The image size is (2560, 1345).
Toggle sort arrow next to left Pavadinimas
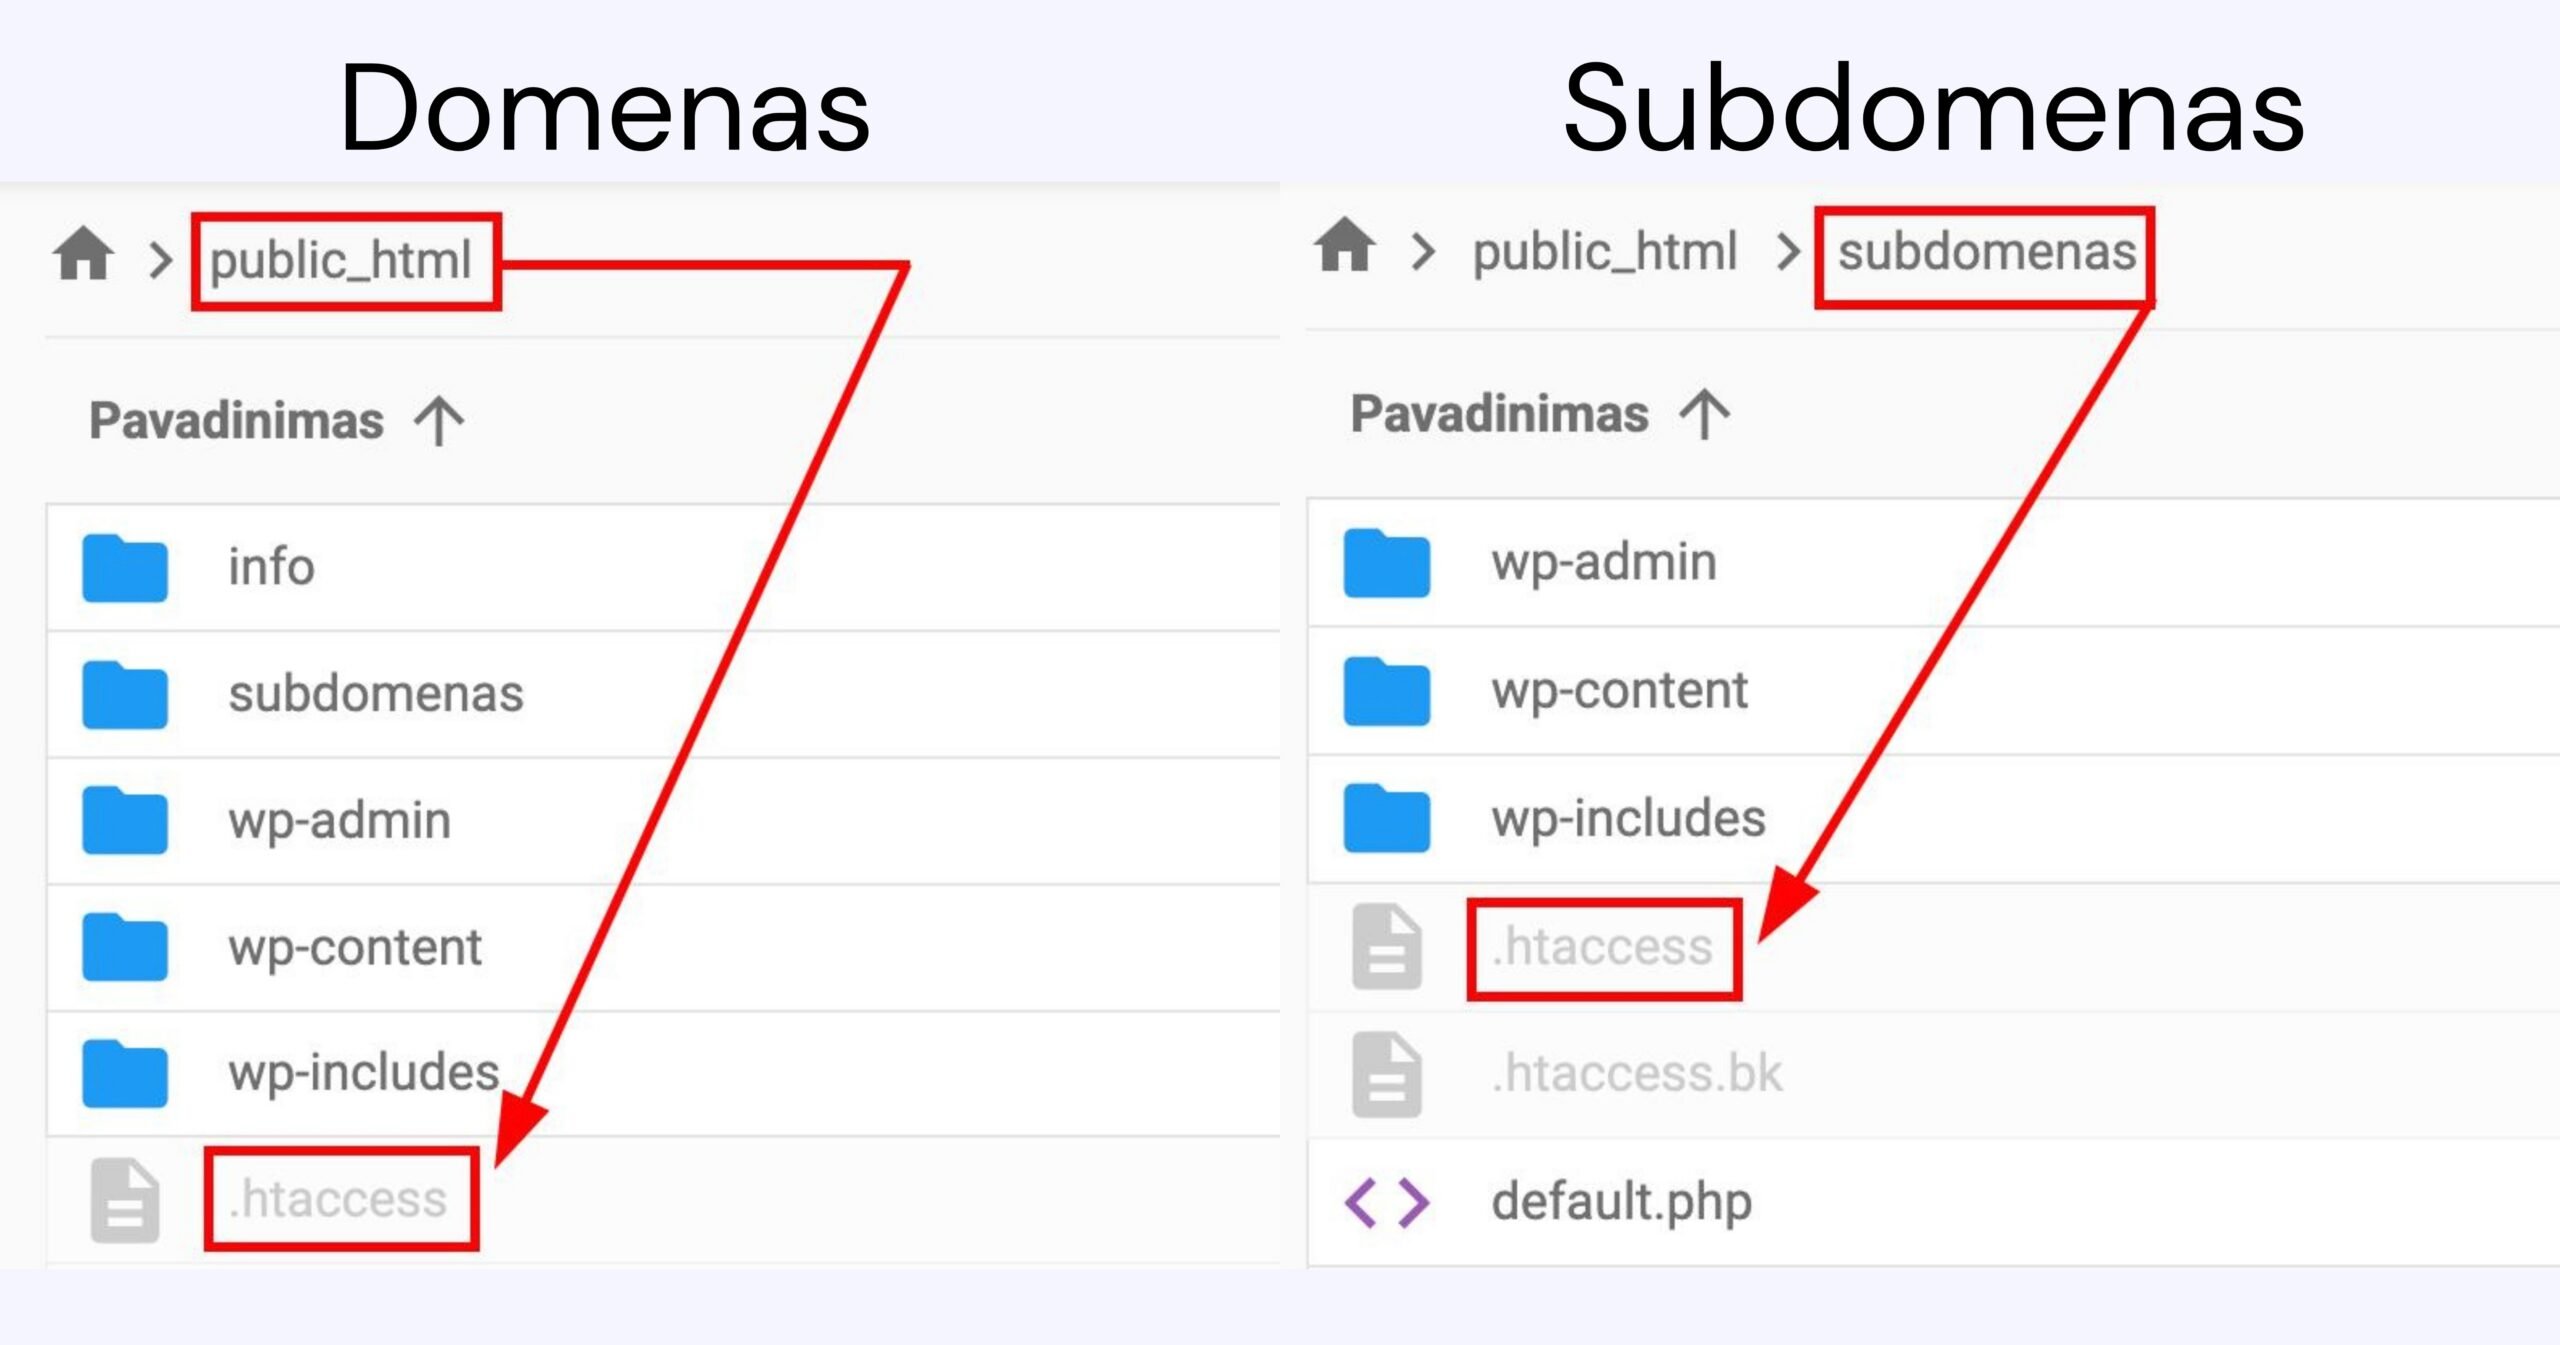(439, 421)
